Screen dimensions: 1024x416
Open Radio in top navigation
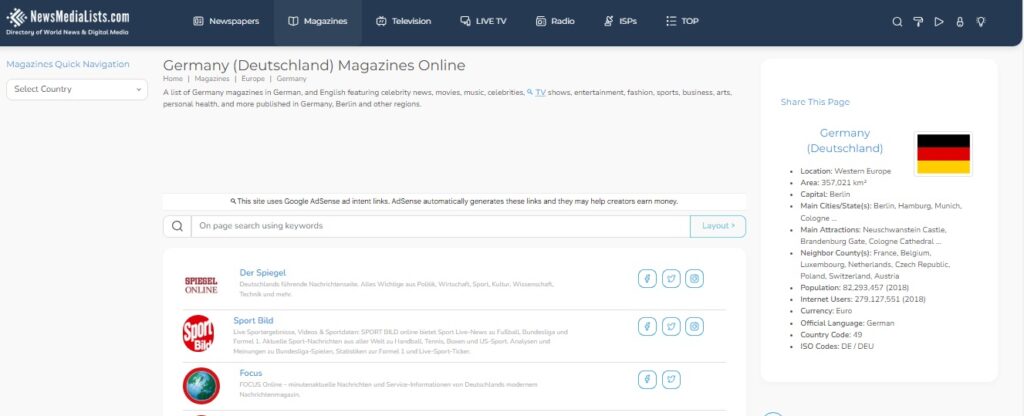555,22
